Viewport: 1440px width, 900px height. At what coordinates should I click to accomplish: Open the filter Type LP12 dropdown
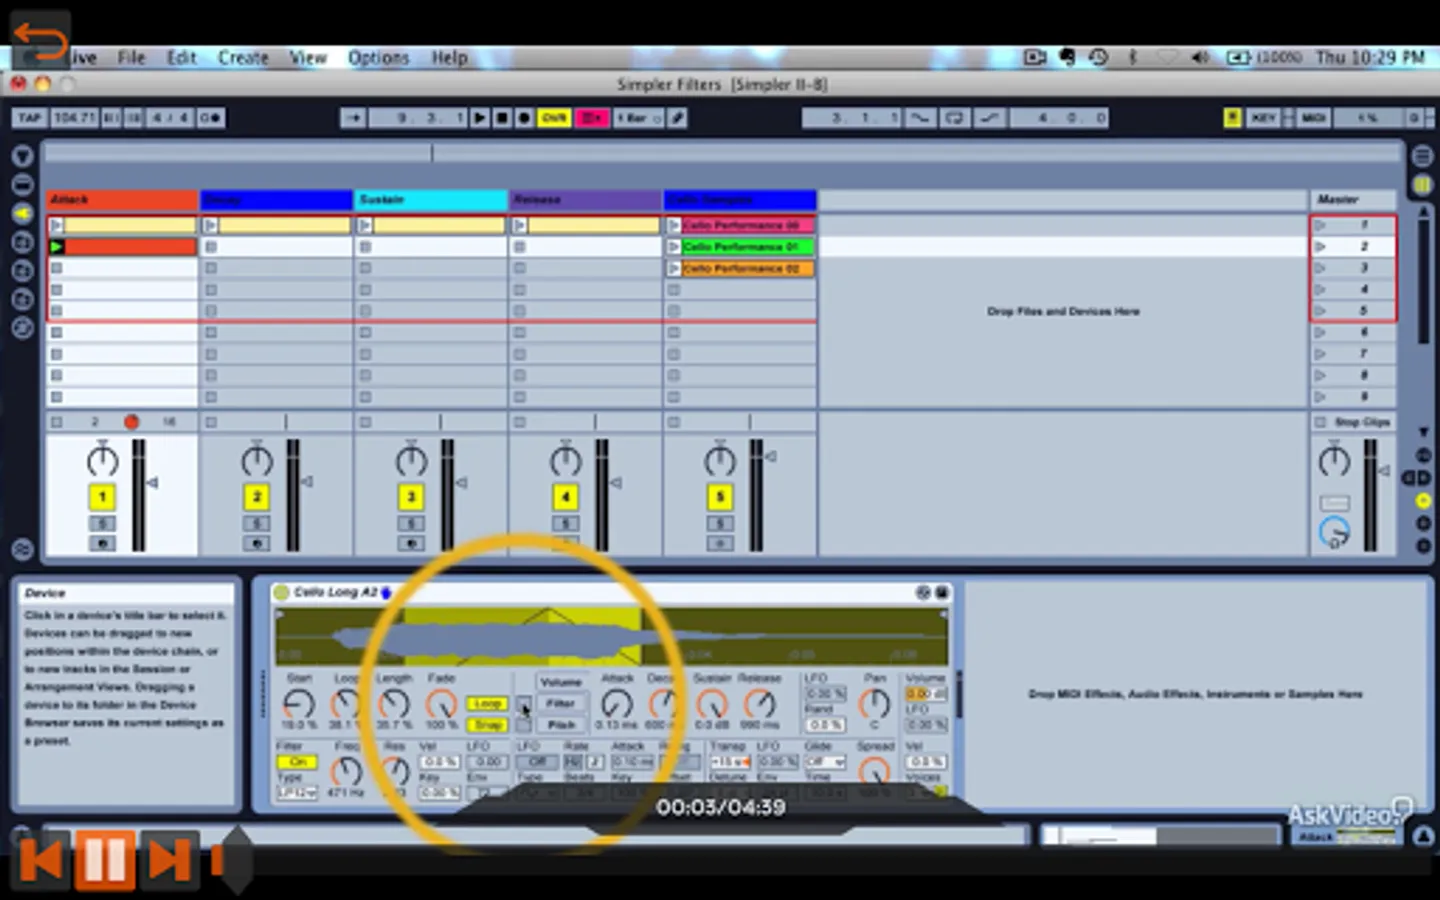pos(297,793)
